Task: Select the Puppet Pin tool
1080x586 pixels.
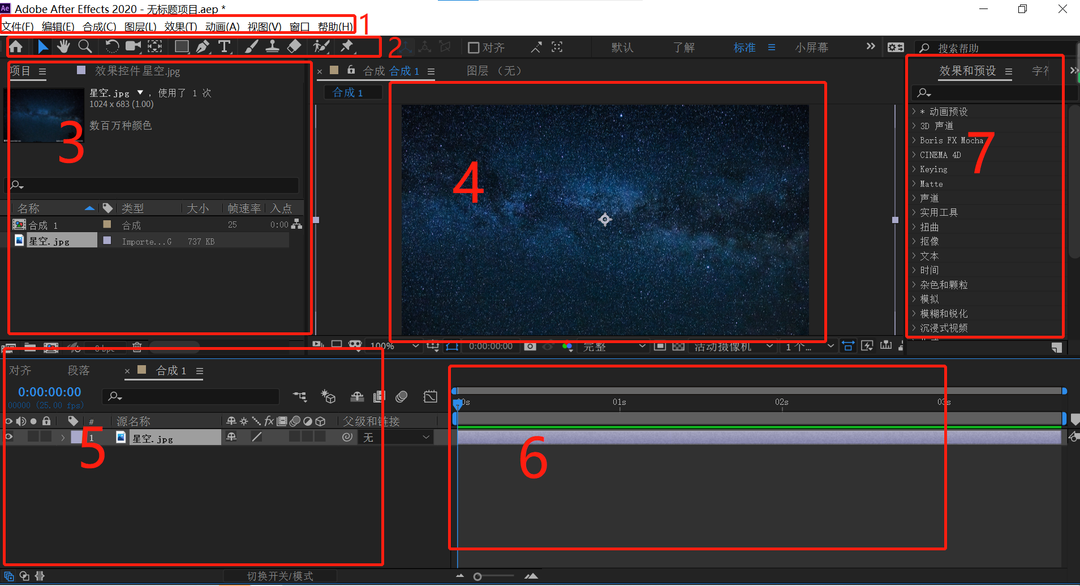Action: [346, 47]
